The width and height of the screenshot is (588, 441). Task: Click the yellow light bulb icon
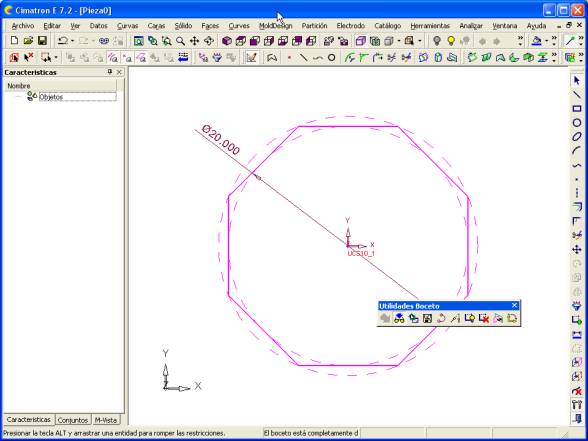[x=451, y=40]
